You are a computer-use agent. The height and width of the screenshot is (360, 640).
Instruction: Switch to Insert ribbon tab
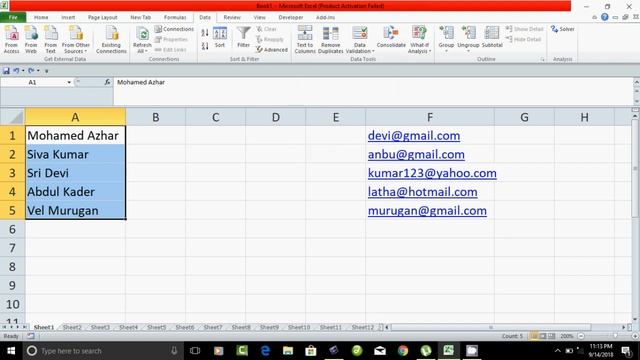(68, 17)
